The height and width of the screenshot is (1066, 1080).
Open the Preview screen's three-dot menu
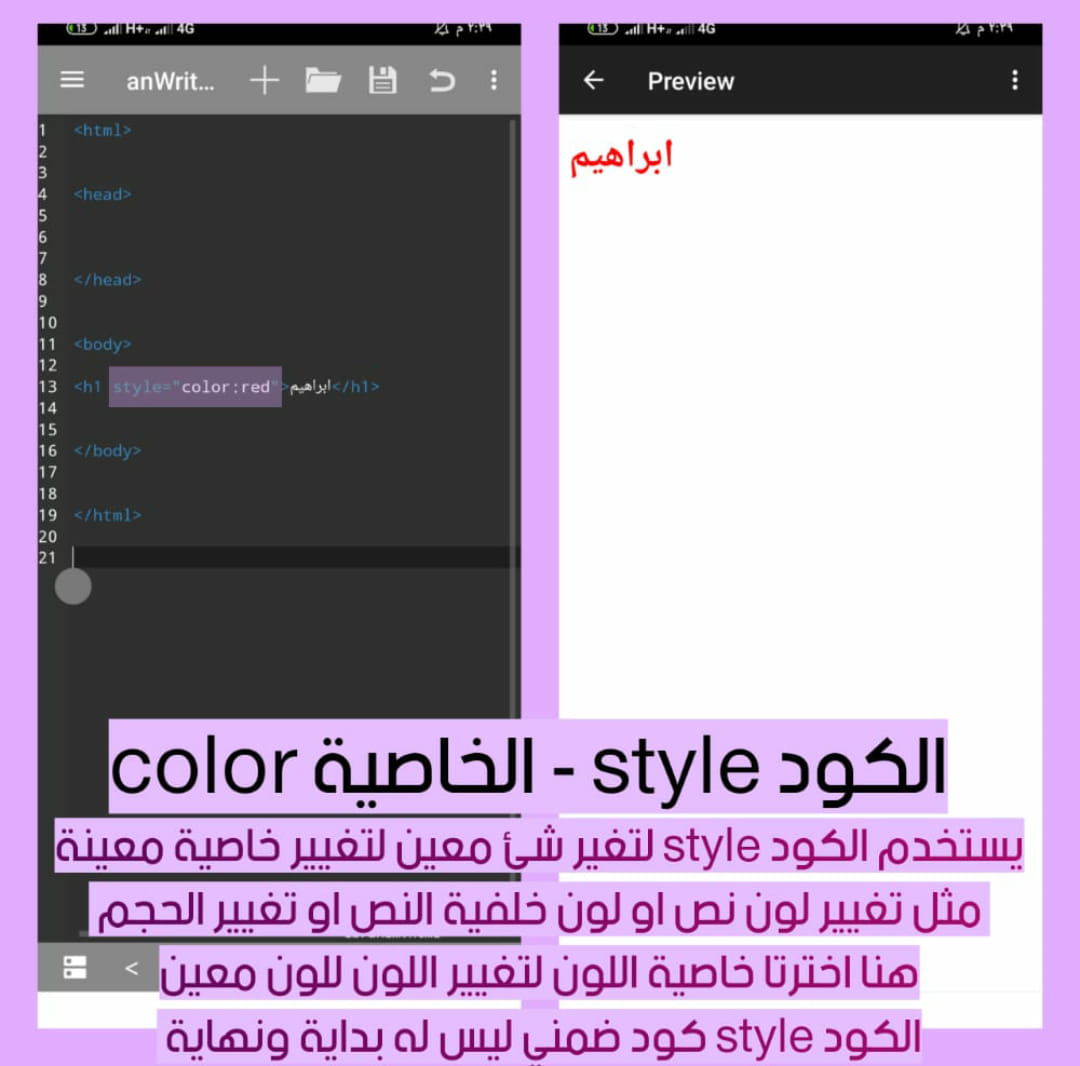[x=1015, y=80]
